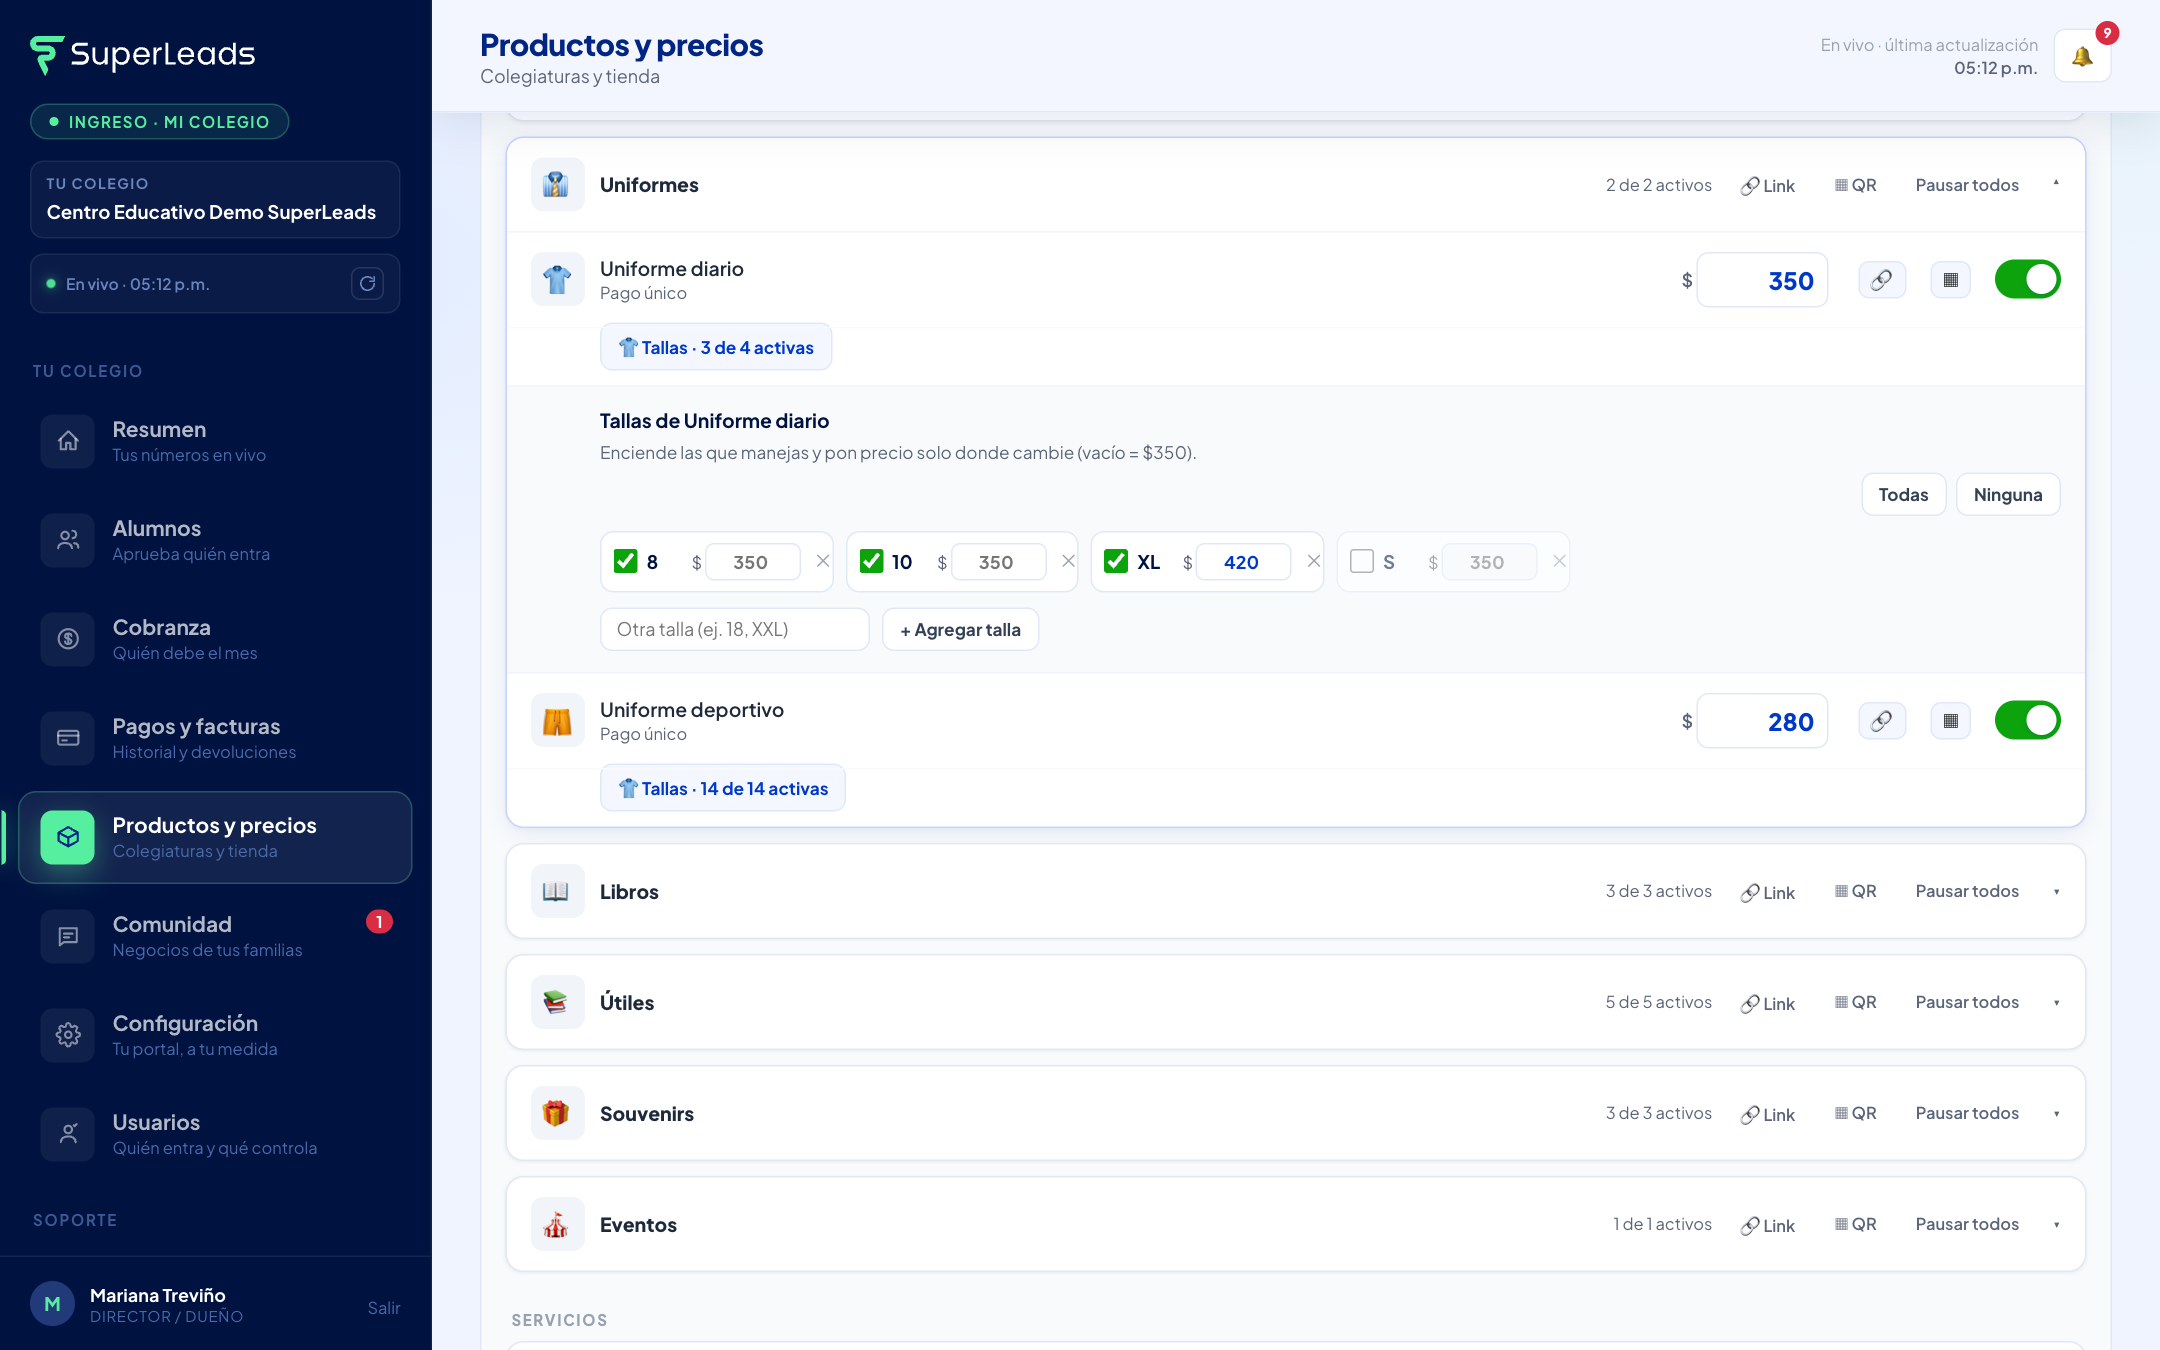Toggle Uniforme deportivo active switch
The image size is (2160, 1350).
(2027, 721)
